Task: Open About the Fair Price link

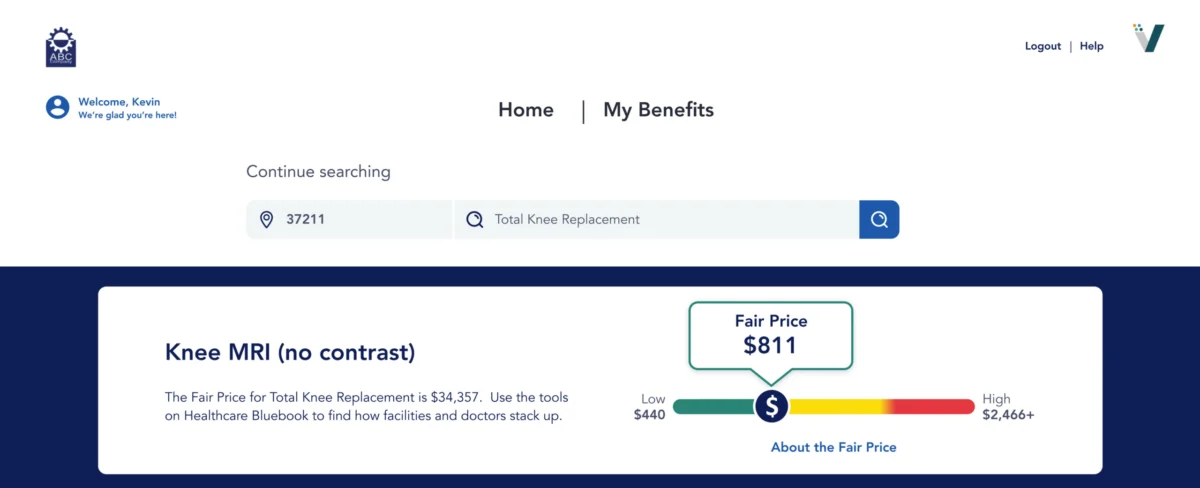Action: pyautogui.click(x=834, y=447)
